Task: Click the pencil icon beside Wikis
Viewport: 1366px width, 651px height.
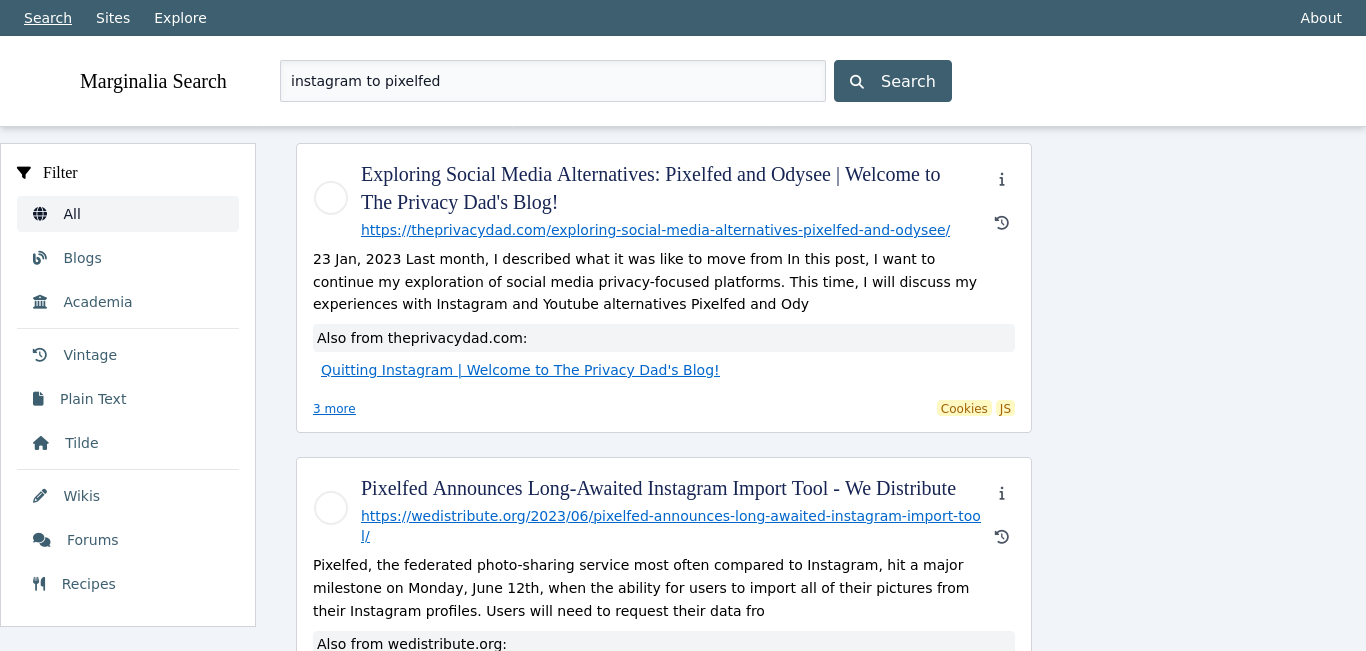Action: [40, 496]
